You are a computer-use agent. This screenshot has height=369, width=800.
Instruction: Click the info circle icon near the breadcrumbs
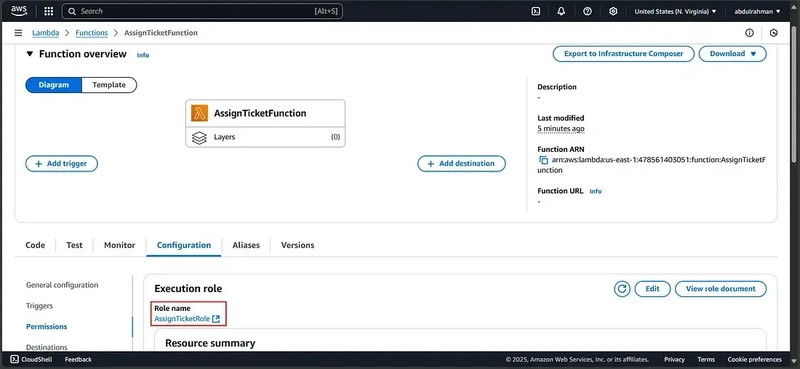point(749,33)
